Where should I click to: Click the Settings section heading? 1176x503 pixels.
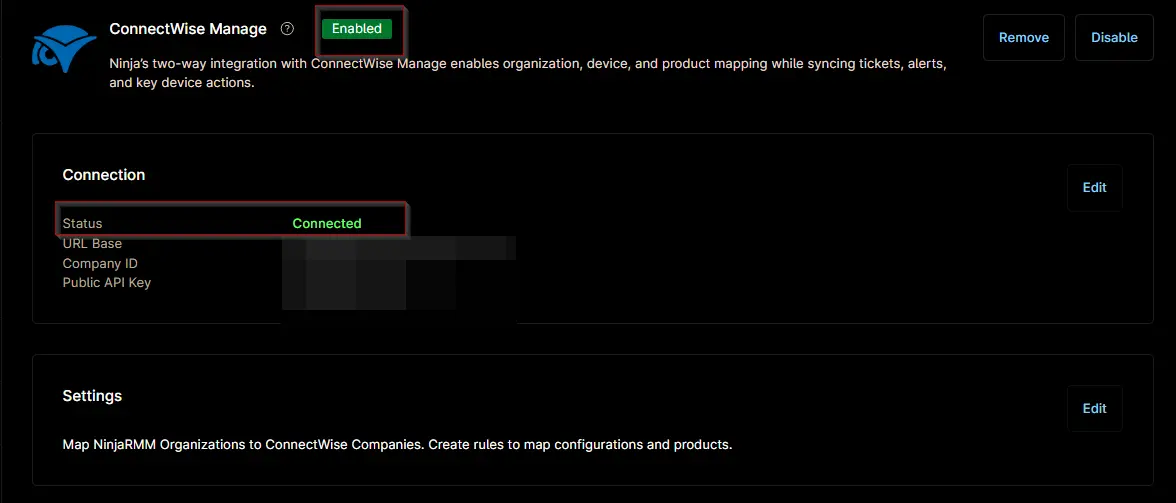coord(92,395)
